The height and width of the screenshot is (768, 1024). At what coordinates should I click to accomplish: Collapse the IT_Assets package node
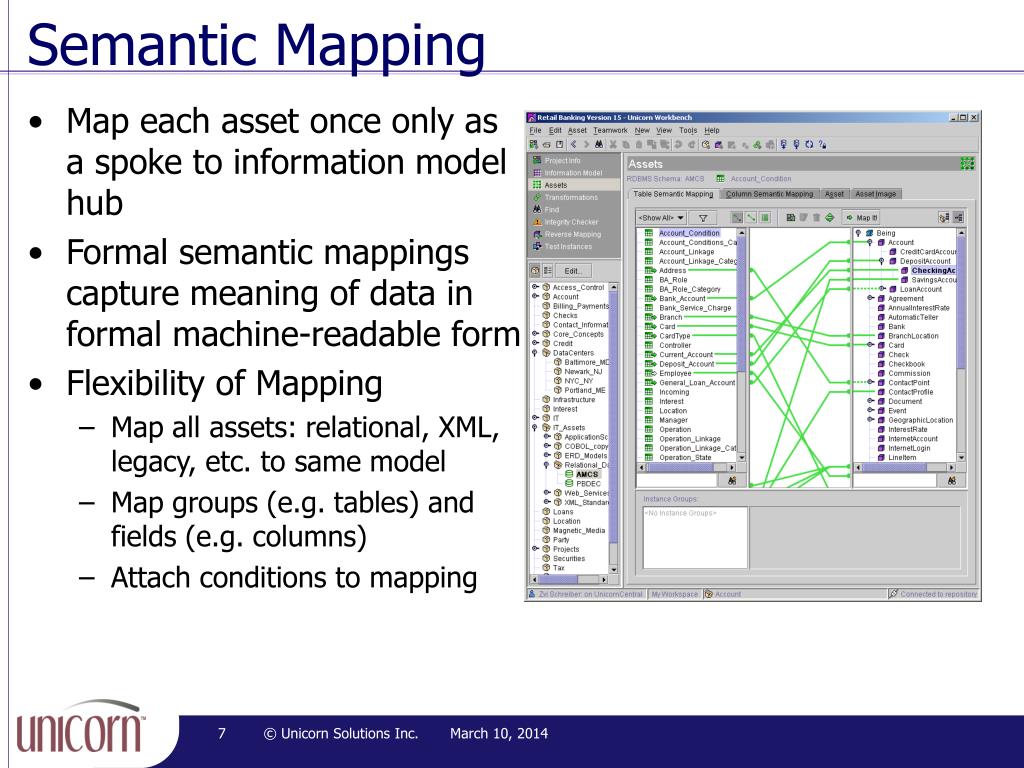[x=535, y=428]
